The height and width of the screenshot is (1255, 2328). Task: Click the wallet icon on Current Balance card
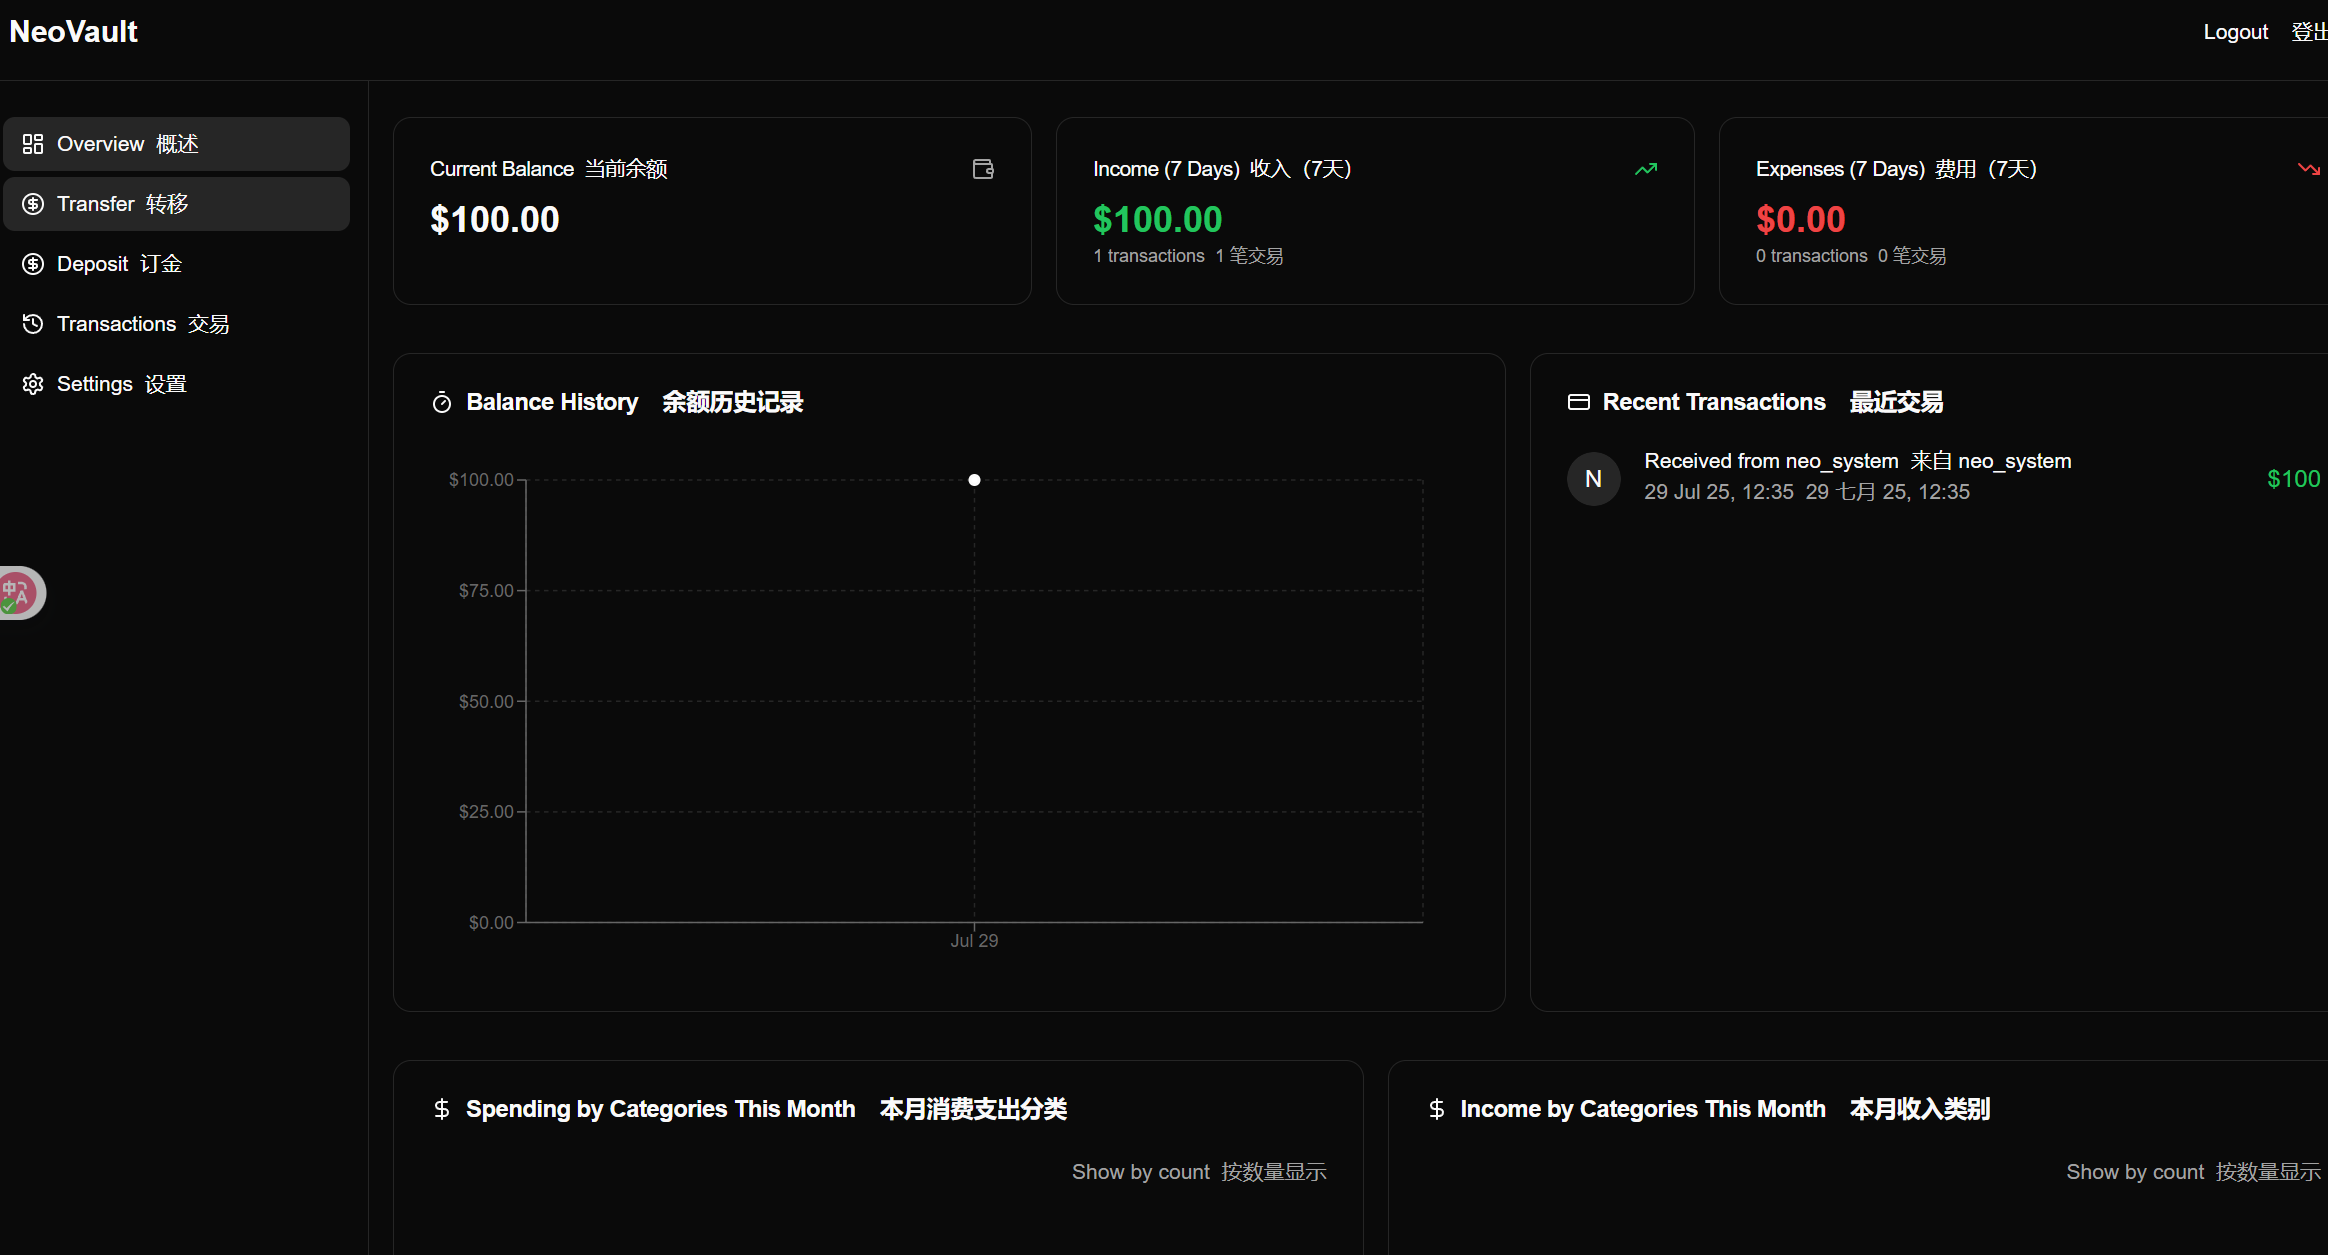point(983,169)
